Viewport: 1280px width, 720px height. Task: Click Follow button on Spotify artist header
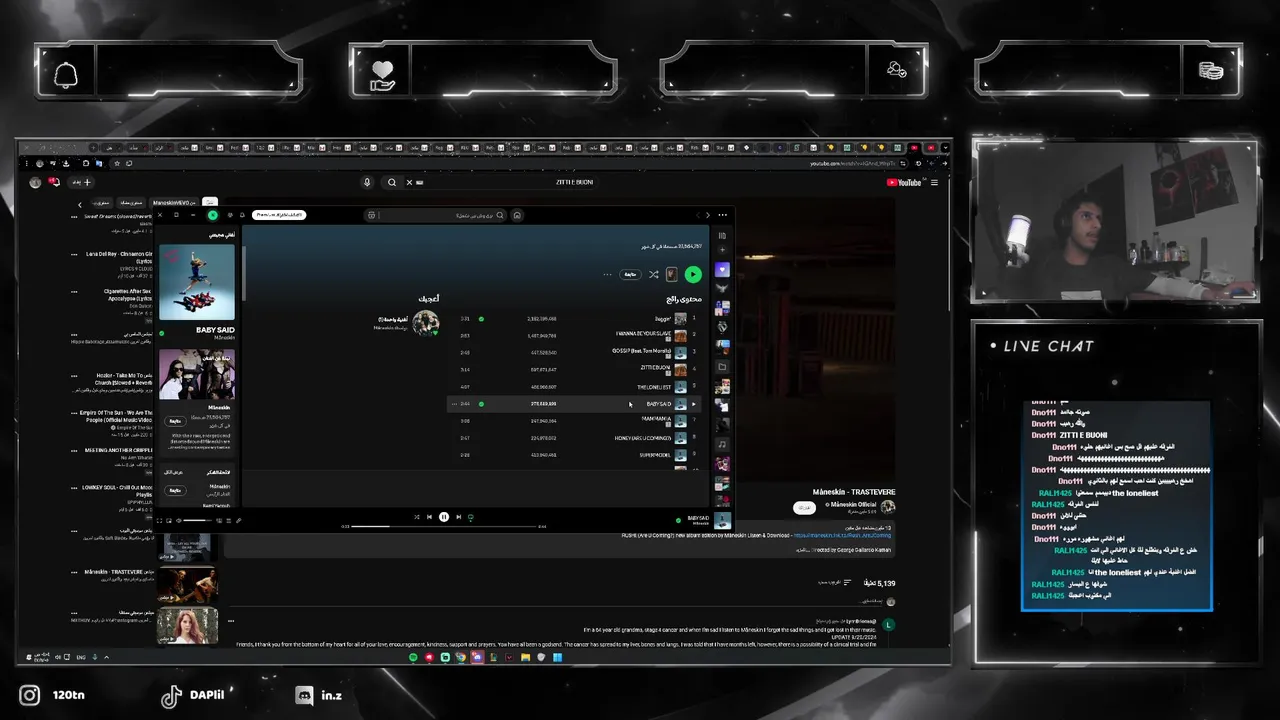(x=630, y=274)
